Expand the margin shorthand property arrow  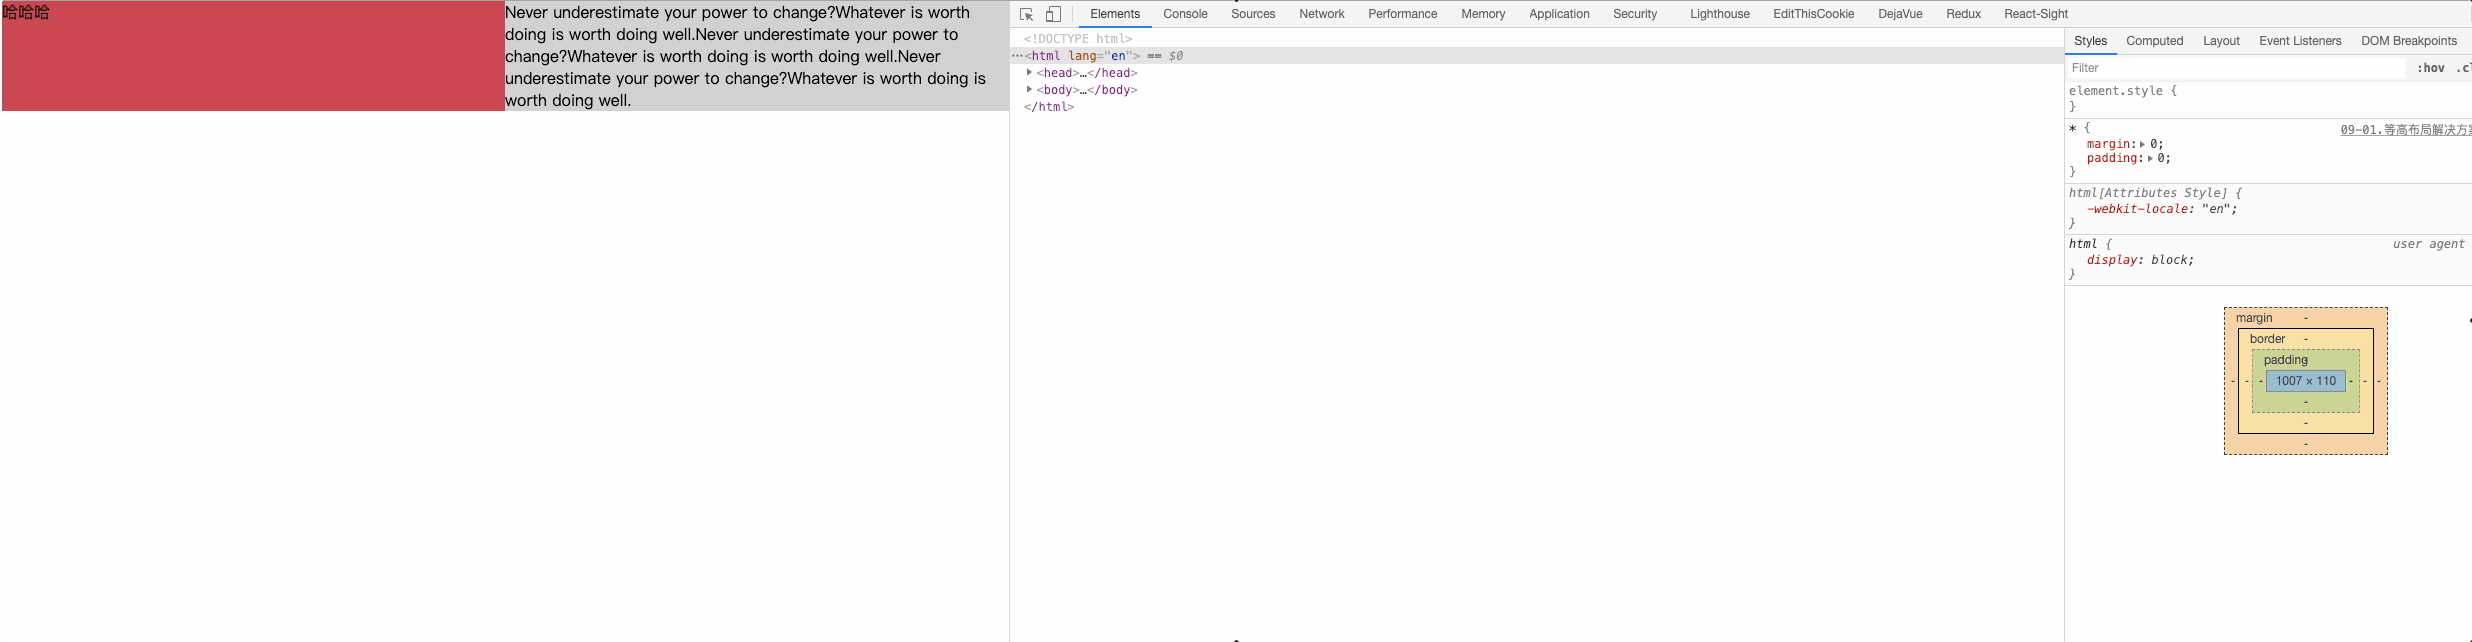[2142, 145]
